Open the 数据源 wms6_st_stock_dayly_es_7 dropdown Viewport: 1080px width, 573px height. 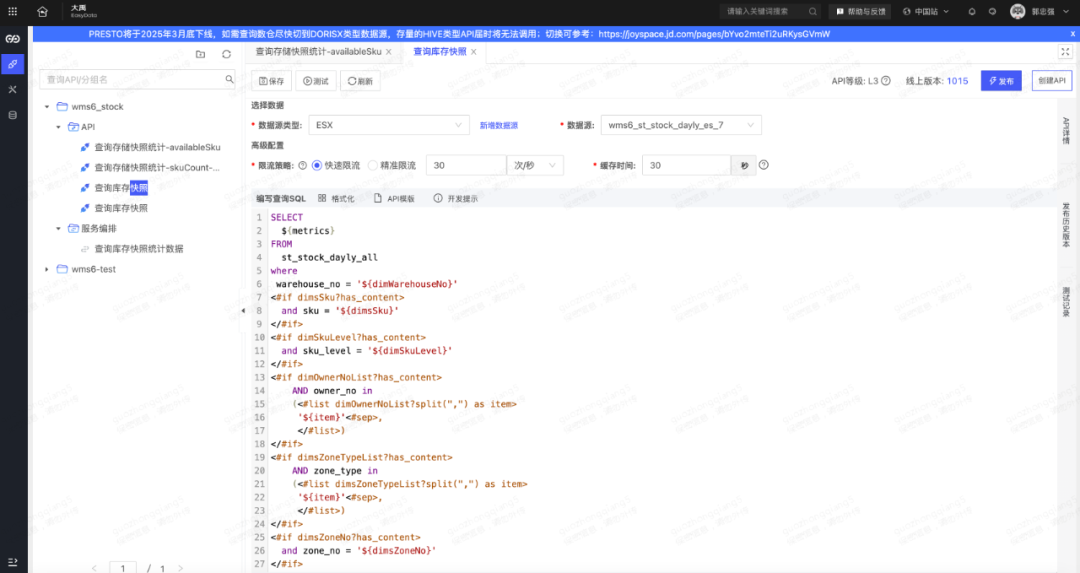click(x=681, y=125)
